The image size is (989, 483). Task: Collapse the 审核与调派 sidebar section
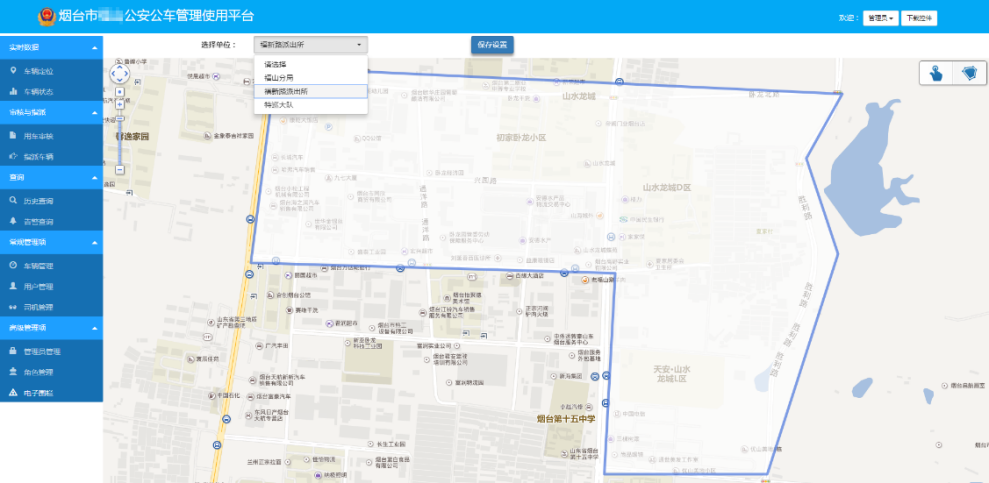[x=94, y=112]
